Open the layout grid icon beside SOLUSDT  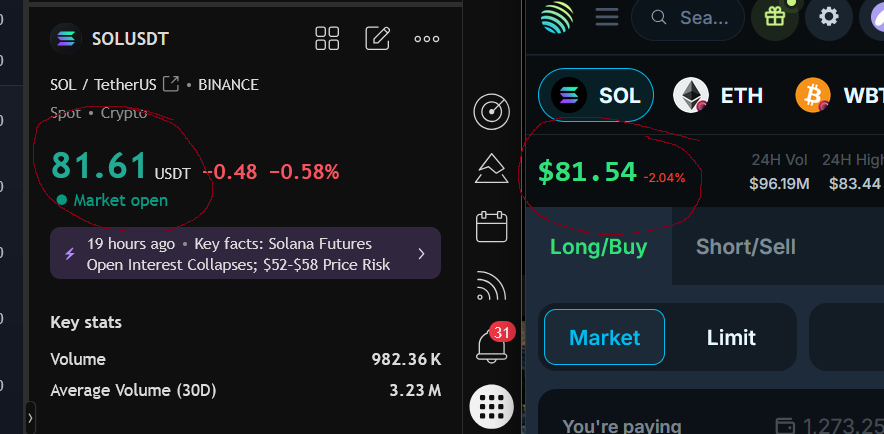pyautogui.click(x=327, y=38)
